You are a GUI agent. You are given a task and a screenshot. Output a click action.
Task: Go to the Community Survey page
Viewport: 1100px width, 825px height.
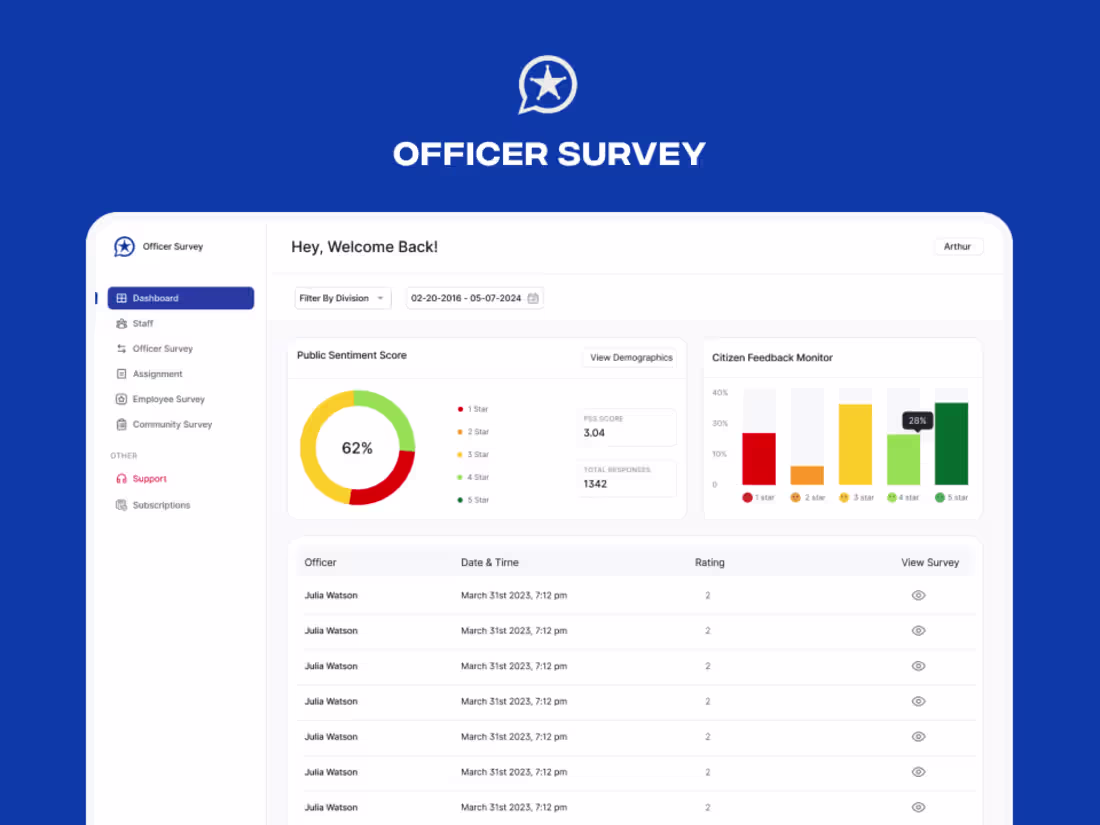[x=175, y=423]
